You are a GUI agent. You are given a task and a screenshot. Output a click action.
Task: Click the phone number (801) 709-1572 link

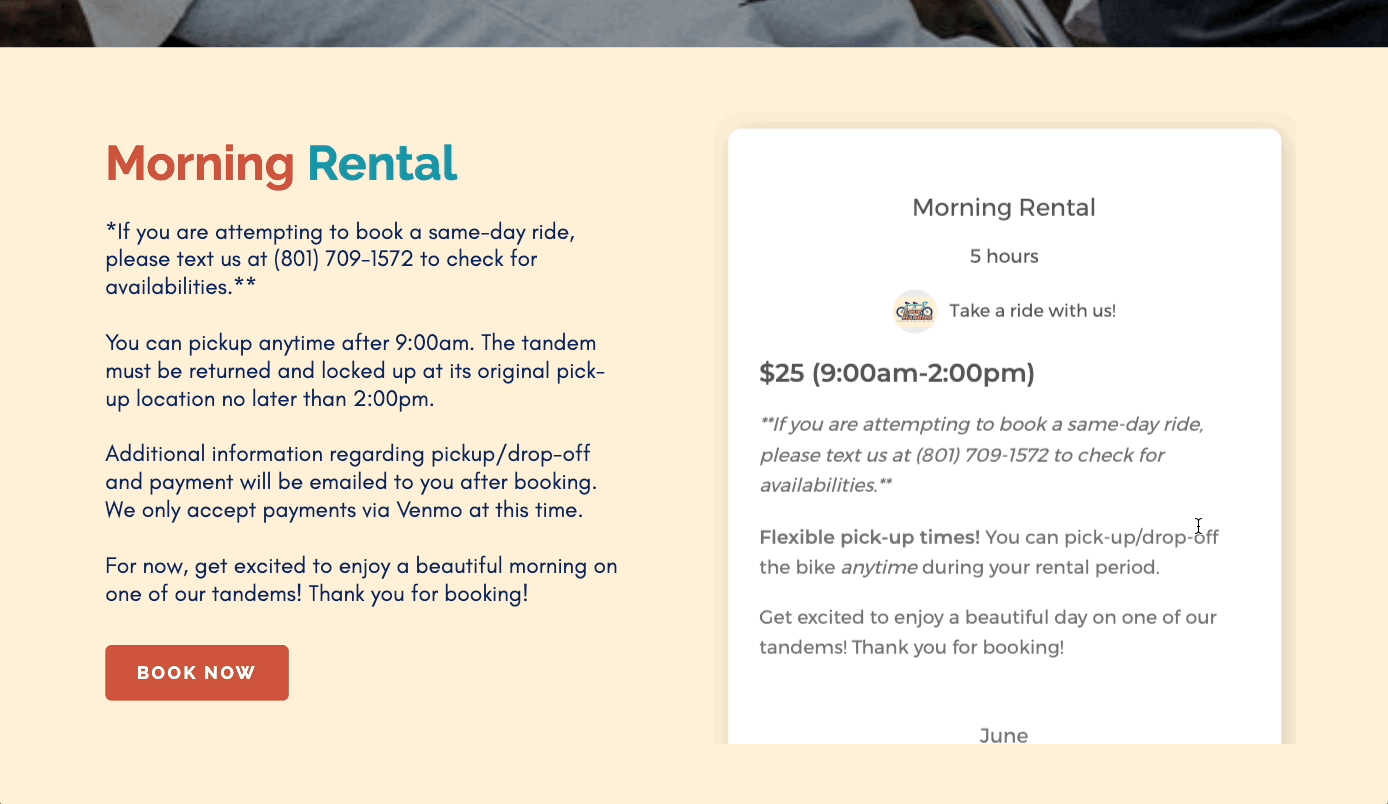coord(342,258)
